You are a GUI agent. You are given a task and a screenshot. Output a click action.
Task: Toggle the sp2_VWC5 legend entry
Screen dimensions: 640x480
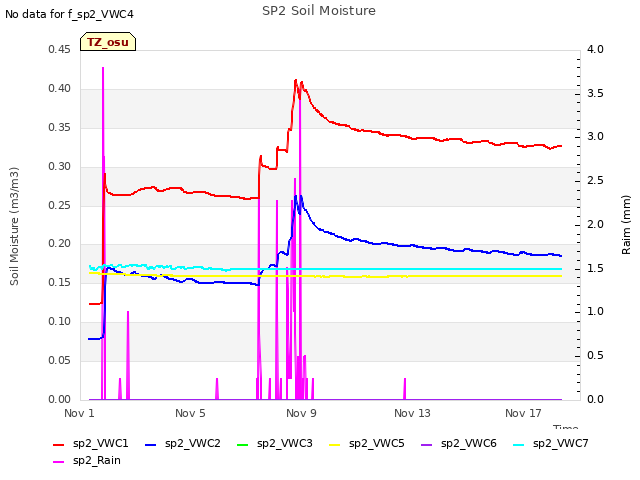[x=367, y=443]
